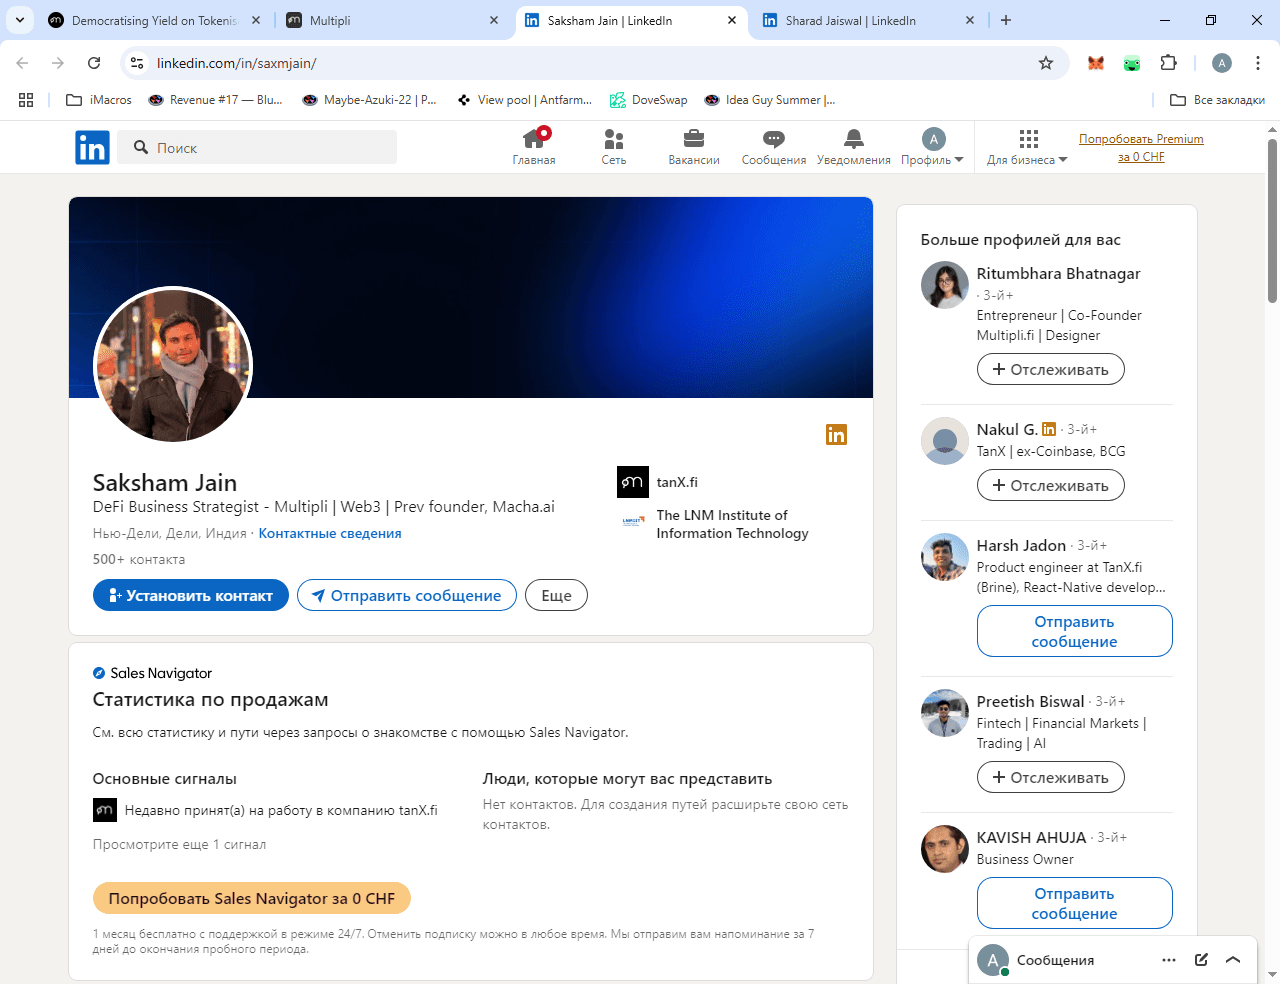Click the gold LinkedIn premium badge on profile
Screen dimensions: 1280x984
(x=836, y=434)
